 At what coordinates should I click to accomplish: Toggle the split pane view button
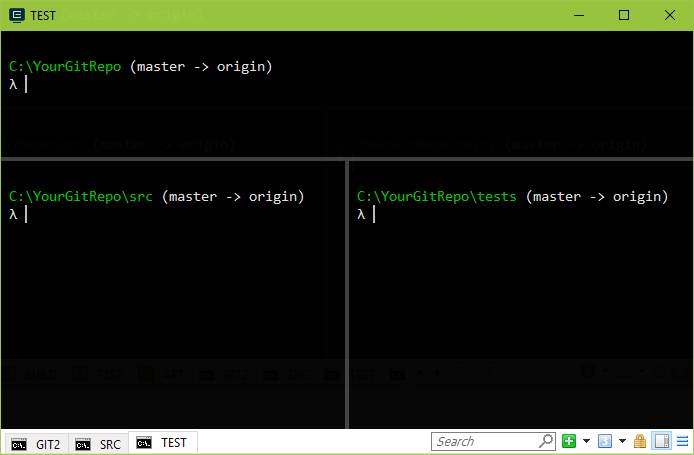point(661,441)
